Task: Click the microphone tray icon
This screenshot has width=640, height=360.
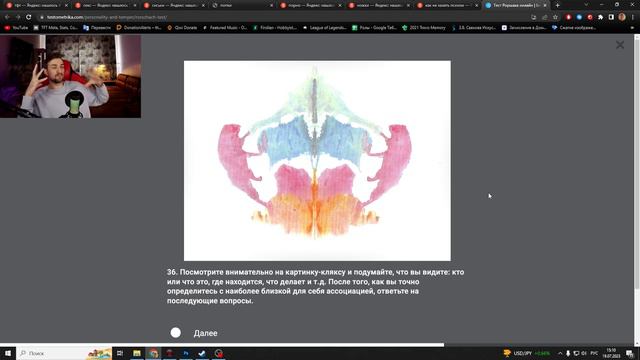Action: (568, 353)
